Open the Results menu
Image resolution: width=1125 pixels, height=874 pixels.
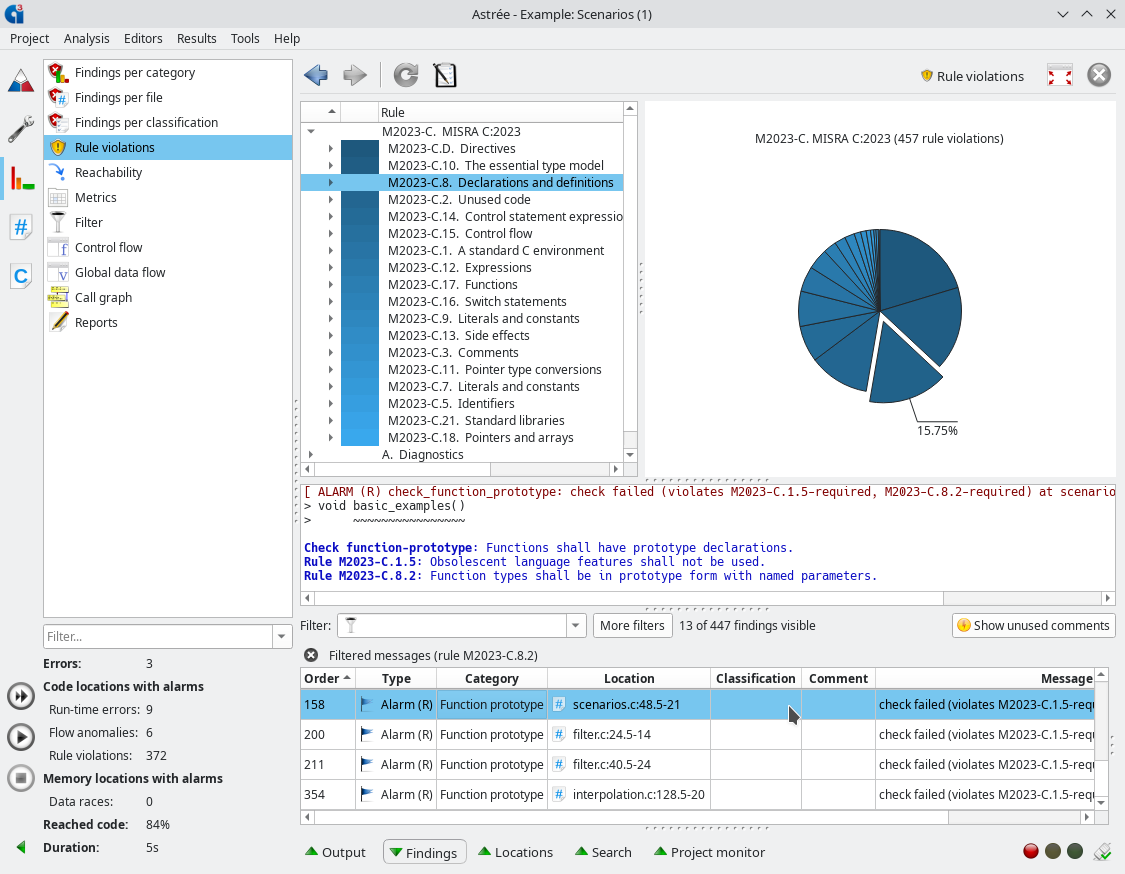pyautogui.click(x=197, y=39)
